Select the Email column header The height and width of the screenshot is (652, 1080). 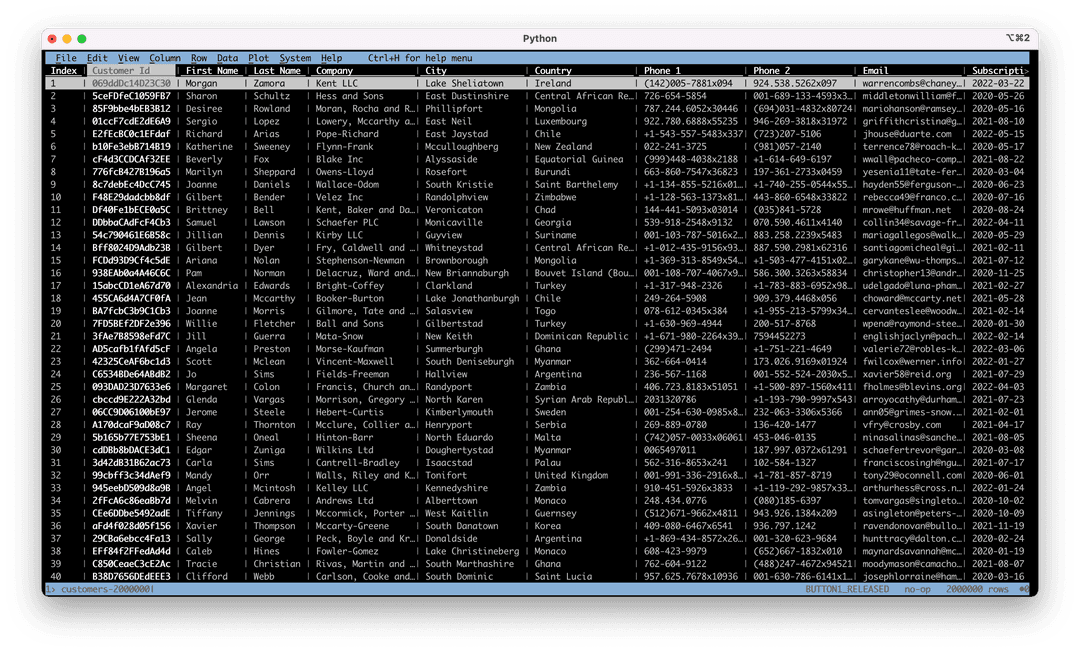point(875,70)
